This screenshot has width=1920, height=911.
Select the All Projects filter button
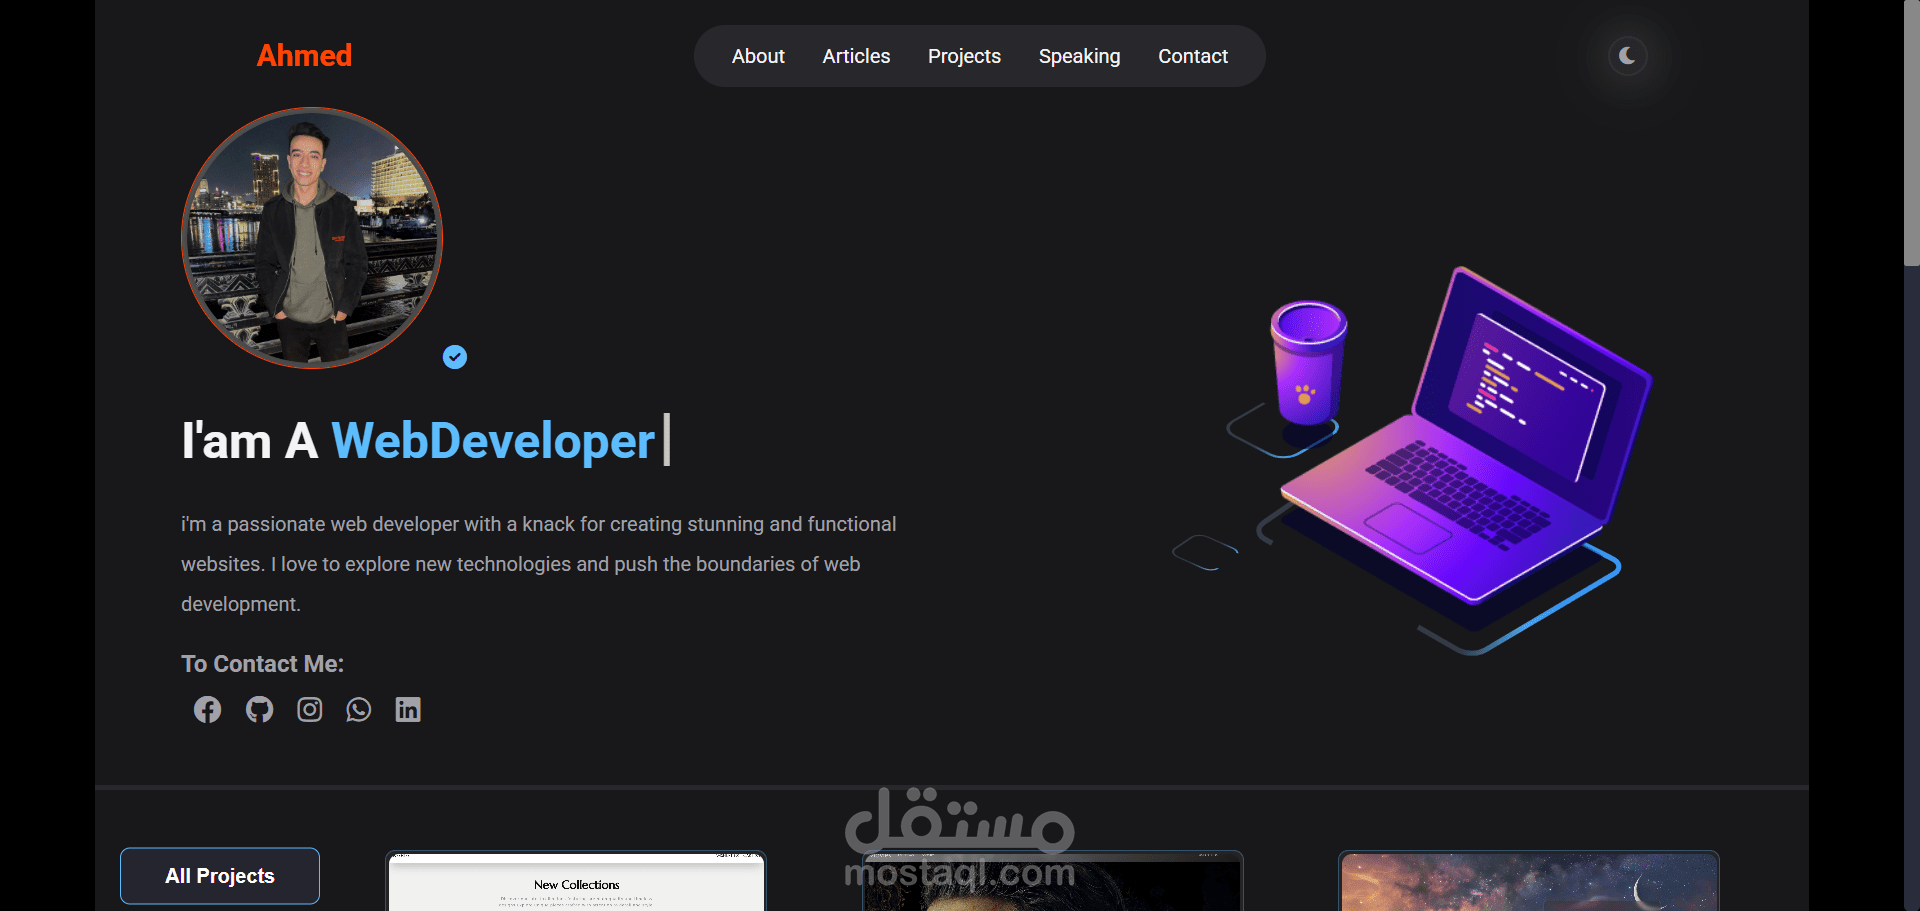(220, 876)
